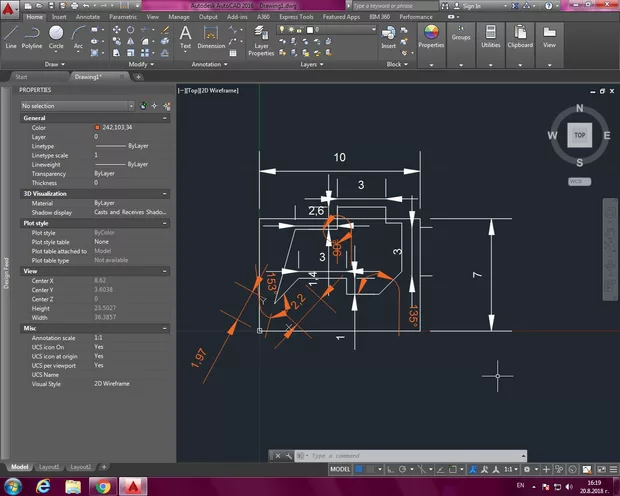This screenshot has width=620, height=496.
Task: Toggle Quick Select in Properties palette
Action: [164, 105]
